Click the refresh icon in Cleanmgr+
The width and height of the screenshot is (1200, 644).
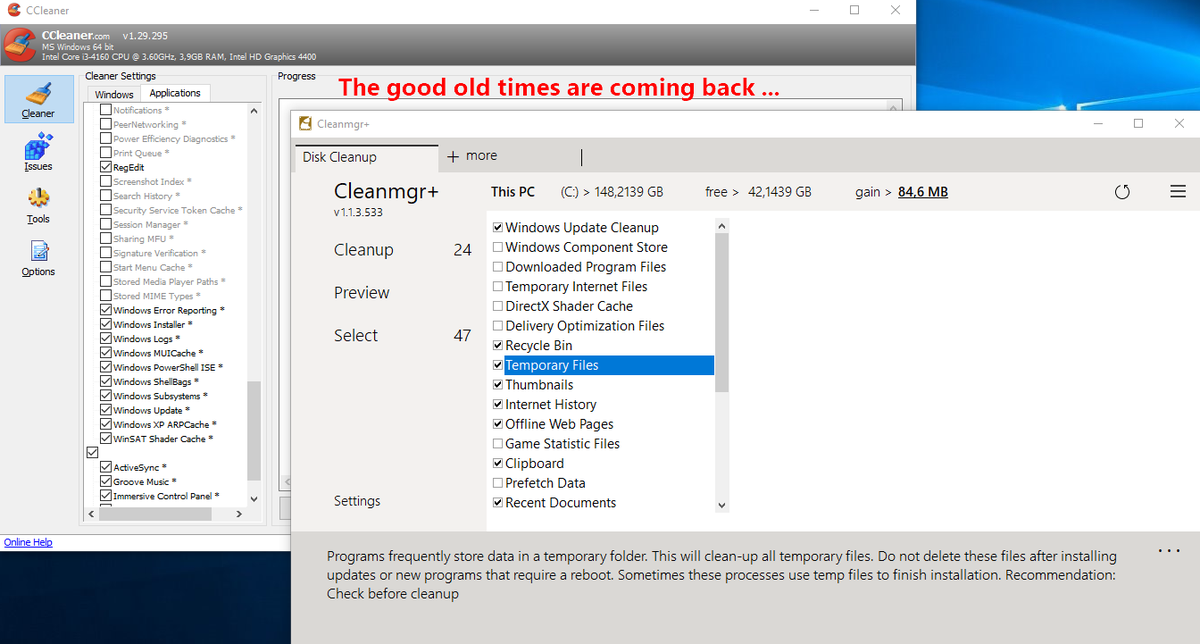click(1121, 192)
